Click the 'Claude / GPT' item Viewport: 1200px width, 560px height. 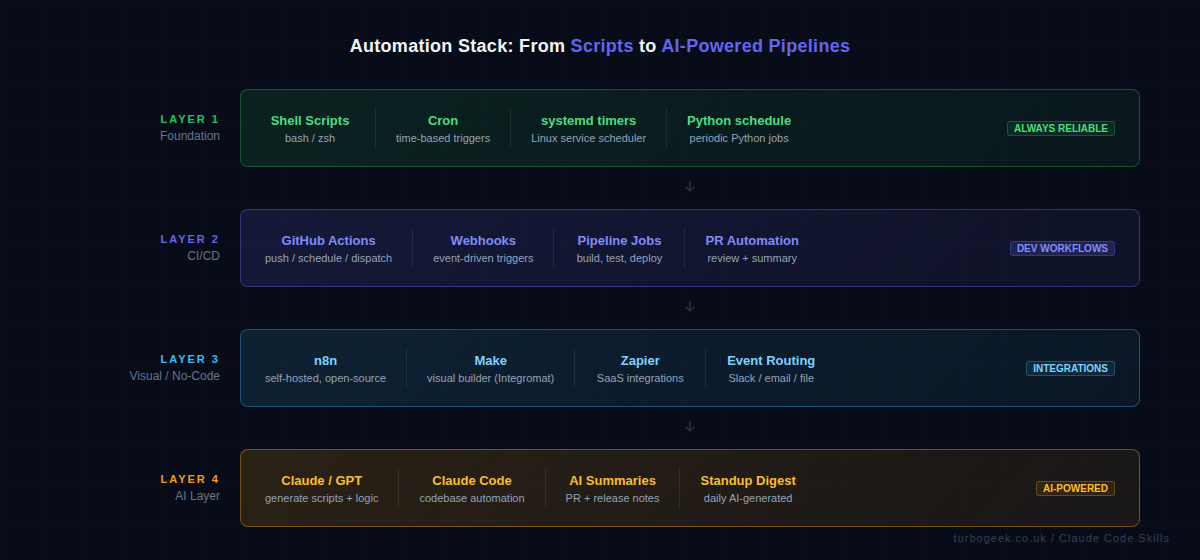pos(322,481)
